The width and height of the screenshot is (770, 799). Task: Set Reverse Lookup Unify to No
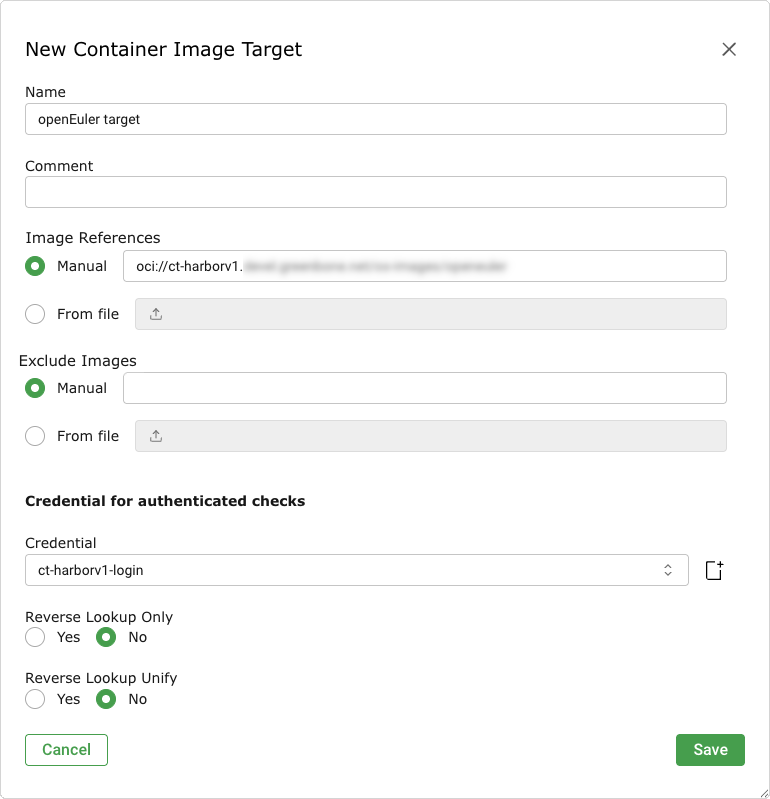coord(105,699)
